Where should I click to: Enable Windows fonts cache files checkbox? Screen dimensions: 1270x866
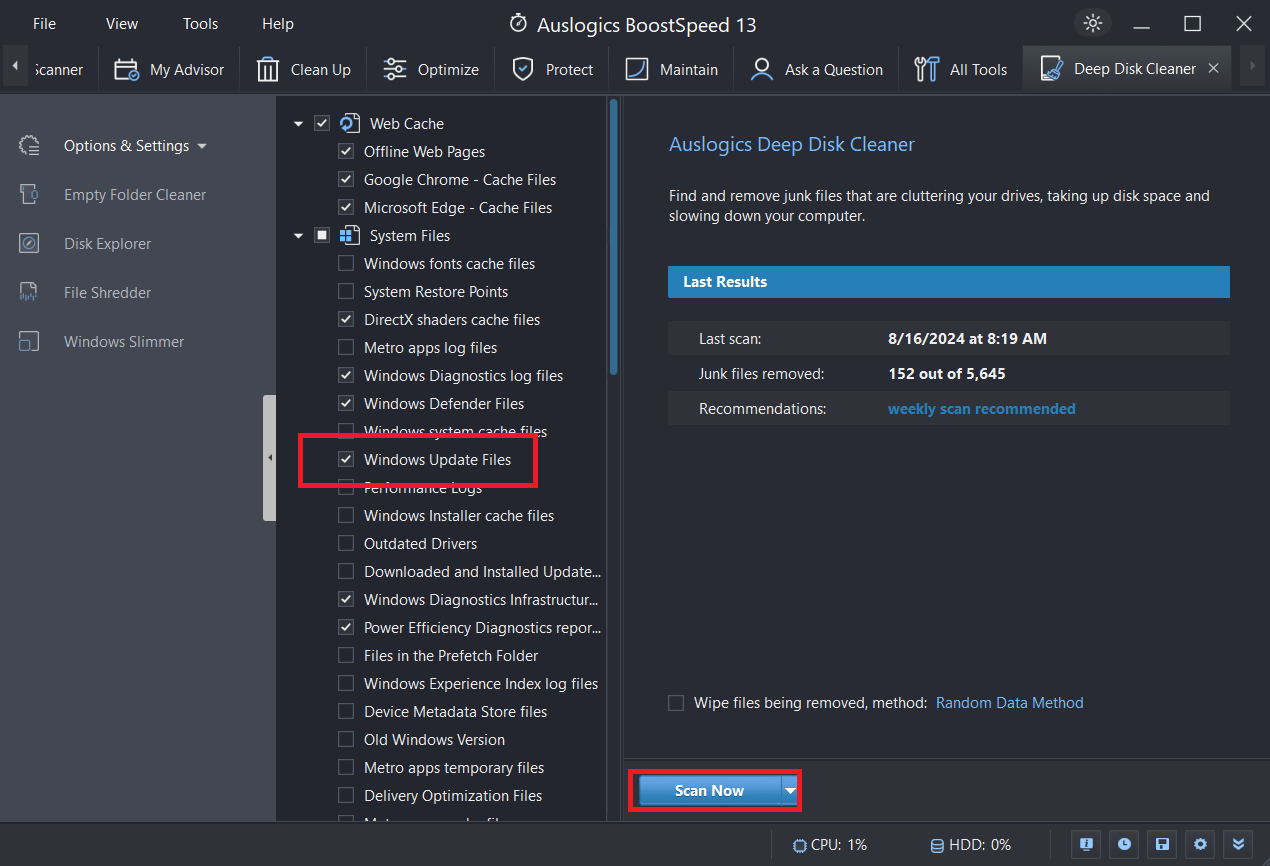coord(346,263)
